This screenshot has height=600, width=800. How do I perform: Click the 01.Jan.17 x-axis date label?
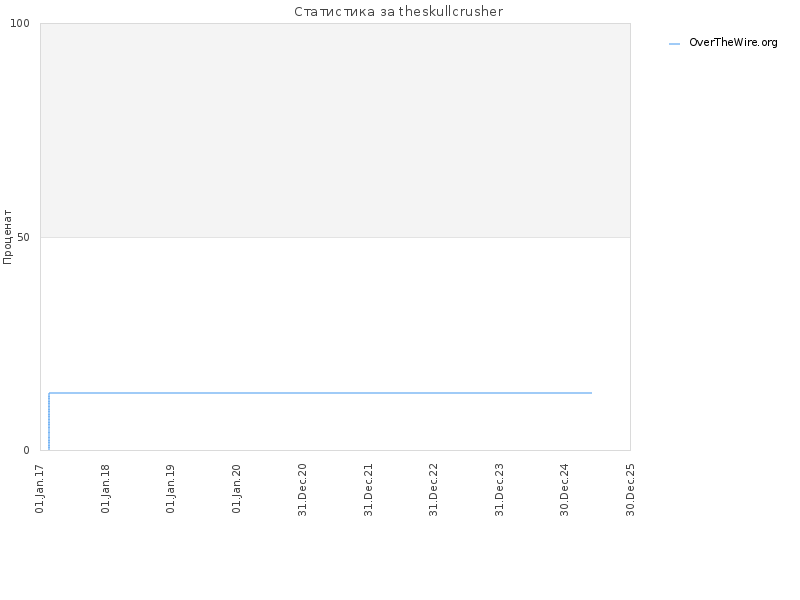point(40,488)
